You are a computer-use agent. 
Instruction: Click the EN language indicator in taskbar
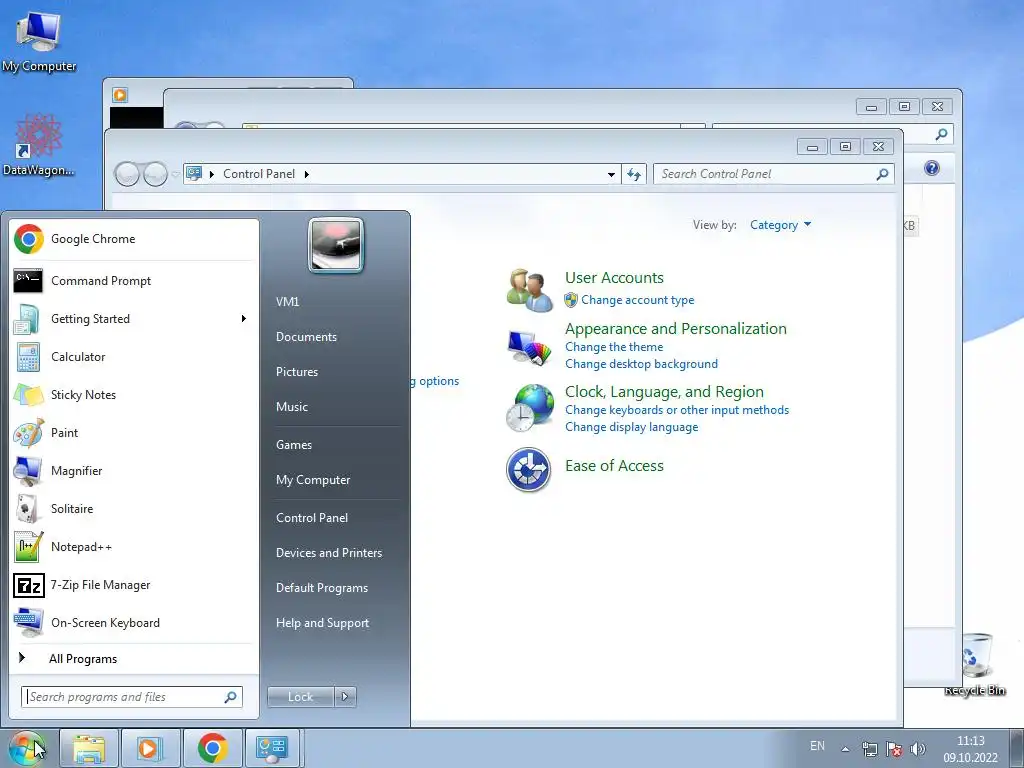click(x=817, y=746)
